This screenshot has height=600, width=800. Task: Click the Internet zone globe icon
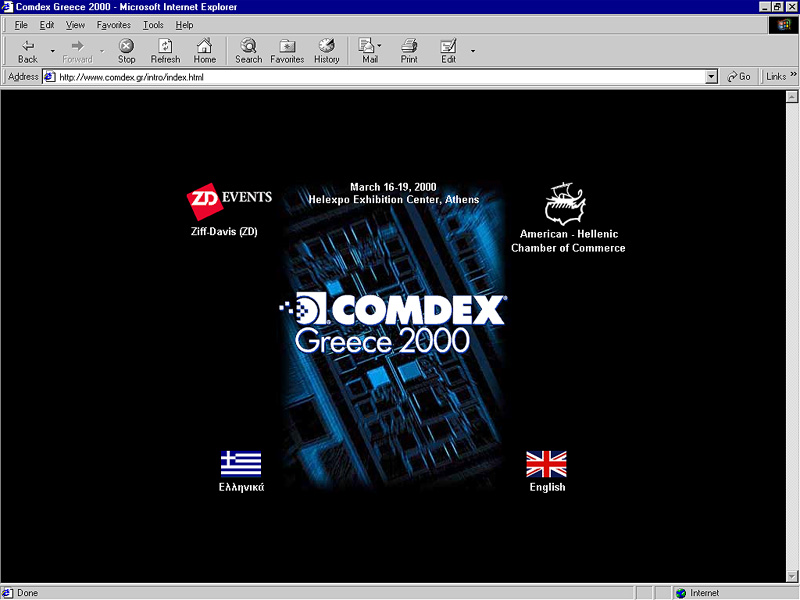click(681, 593)
